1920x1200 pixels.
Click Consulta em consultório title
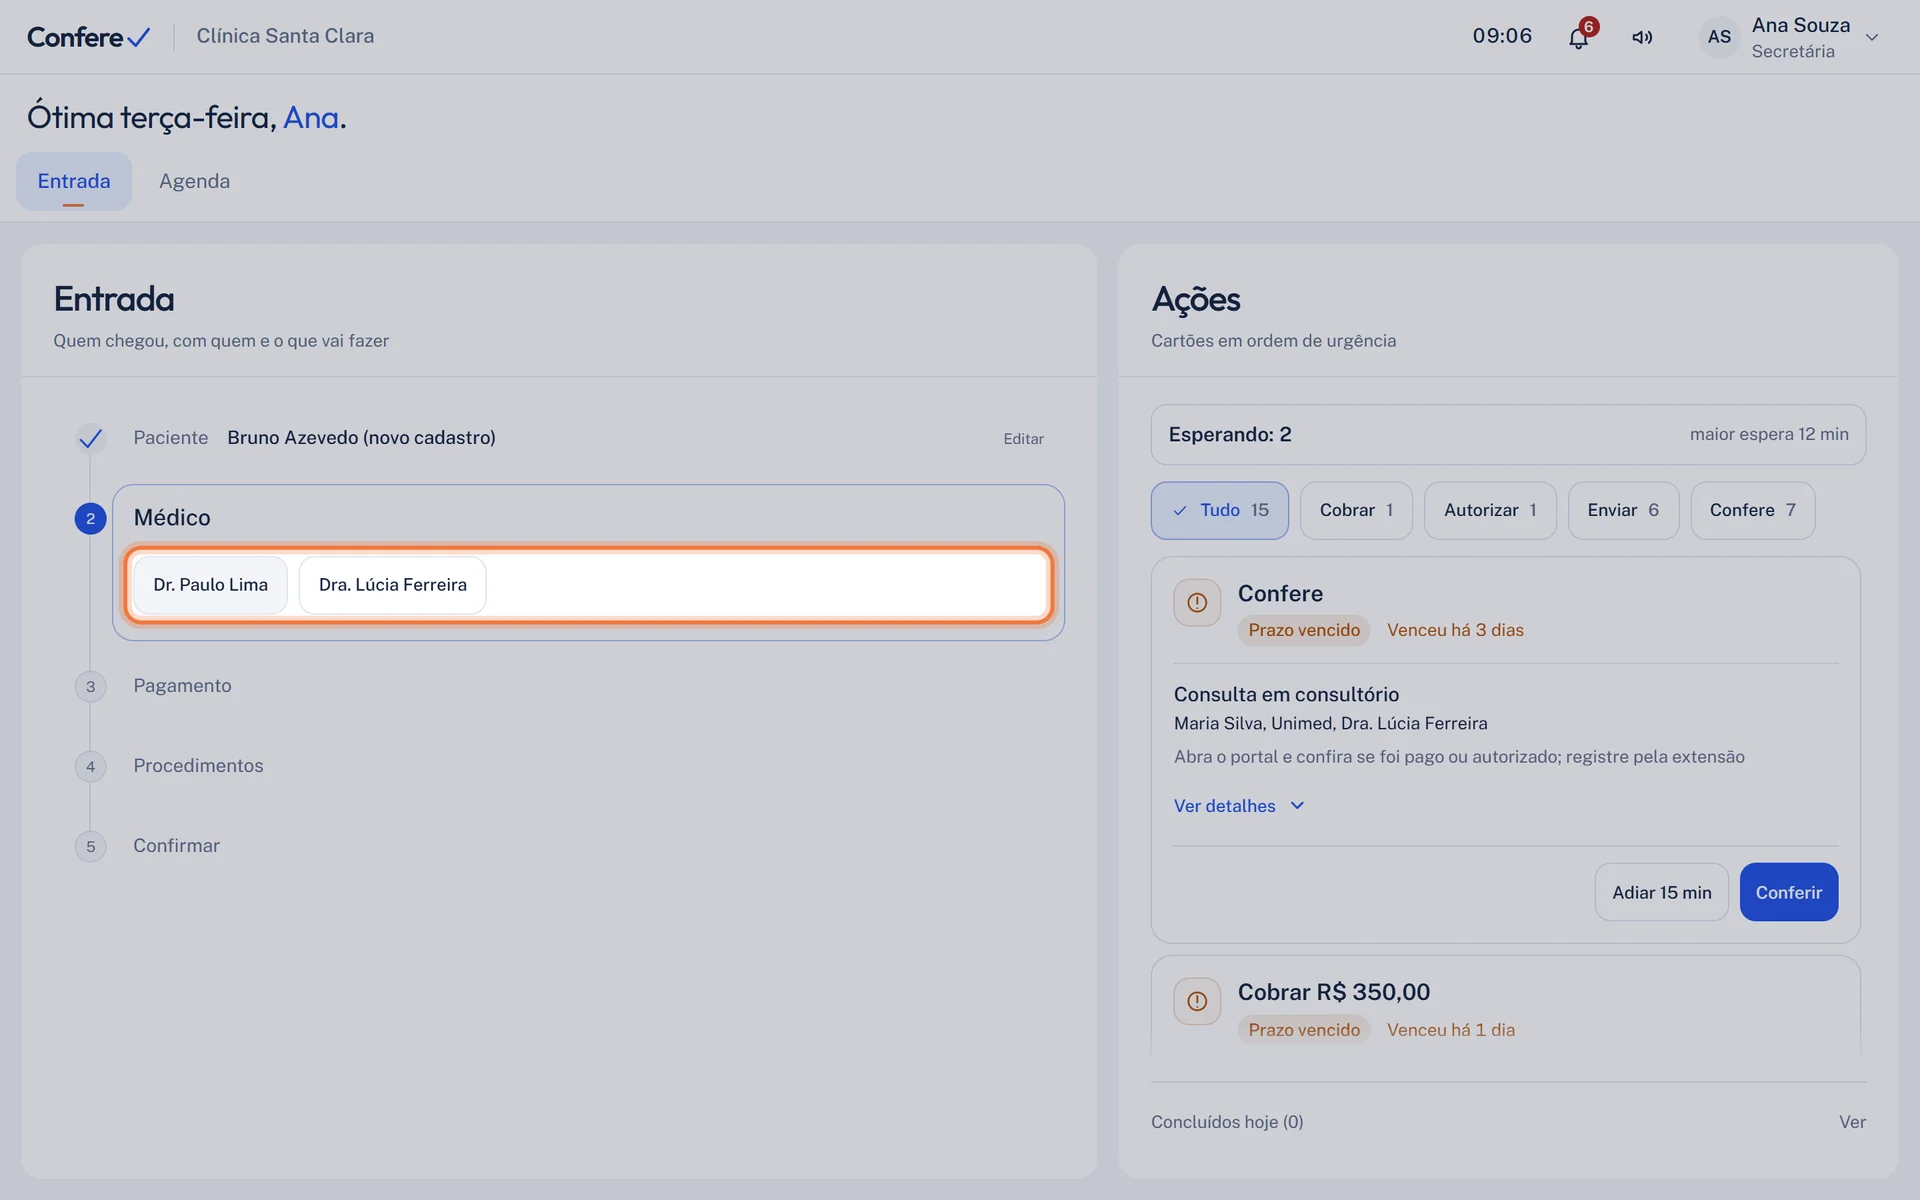(1286, 694)
